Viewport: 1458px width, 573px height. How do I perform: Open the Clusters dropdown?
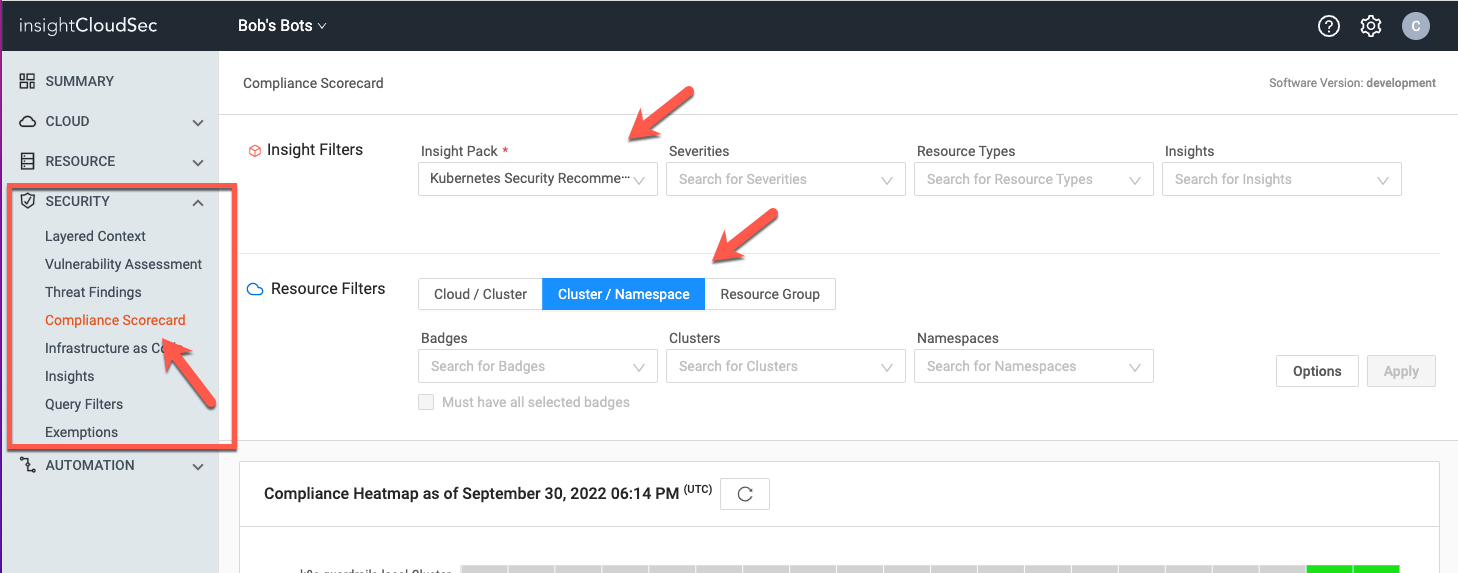point(786,366)
